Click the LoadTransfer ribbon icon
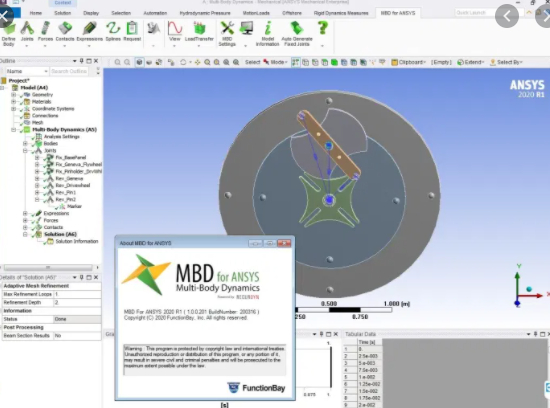The height and width of the screenshot is (408, 550). (199, 29)
